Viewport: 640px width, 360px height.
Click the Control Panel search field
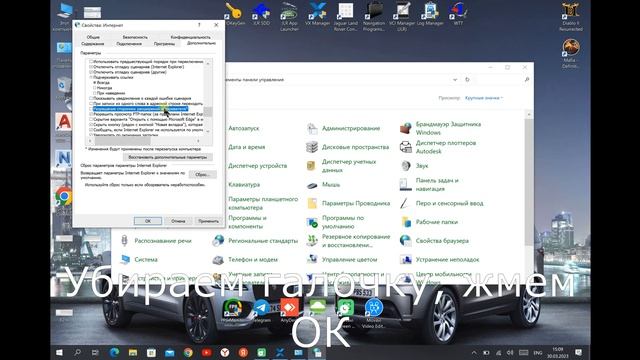click(502, 80)
